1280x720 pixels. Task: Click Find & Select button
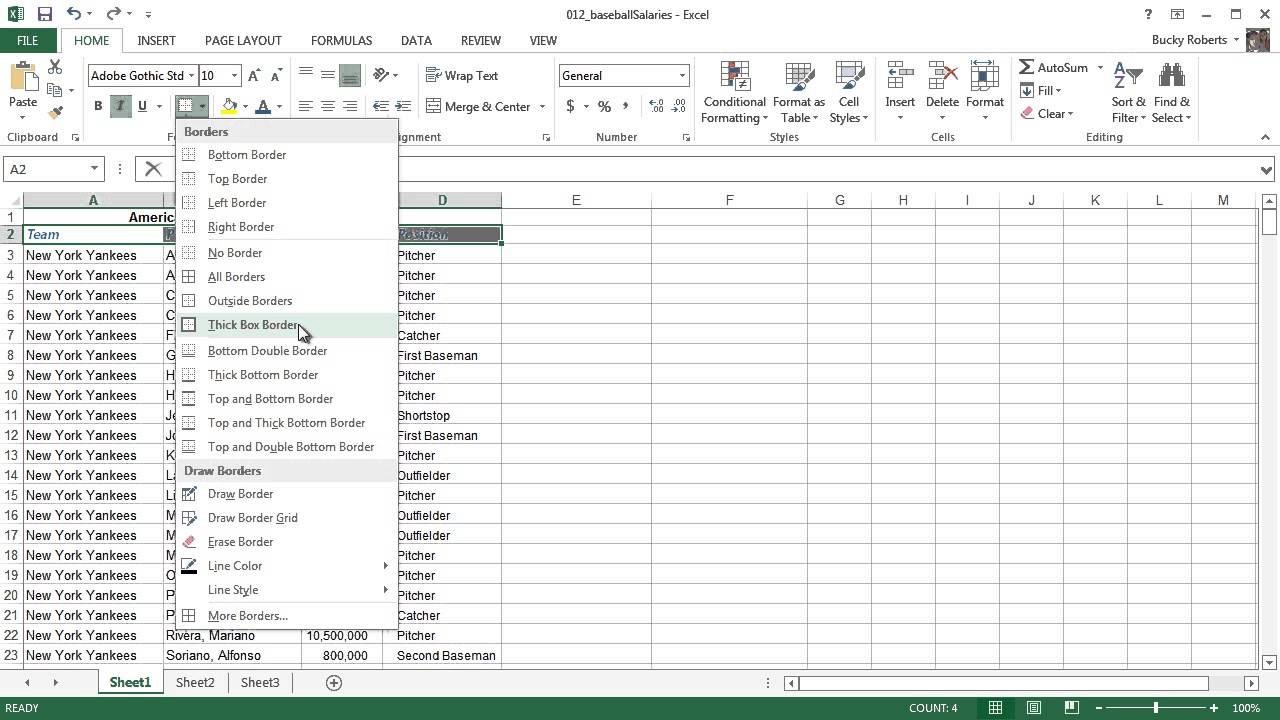click(1171, 93)
